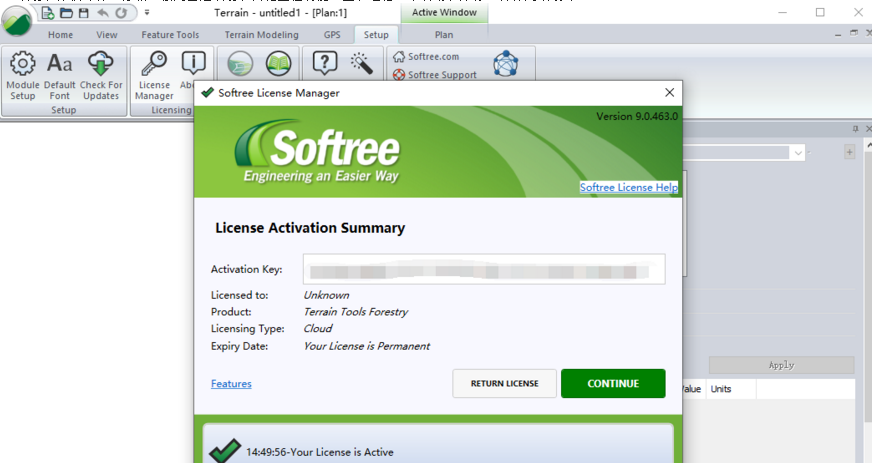872x463 pixels.
Task: Click the round terrain globe icon
Action: [x=240, y=64]
